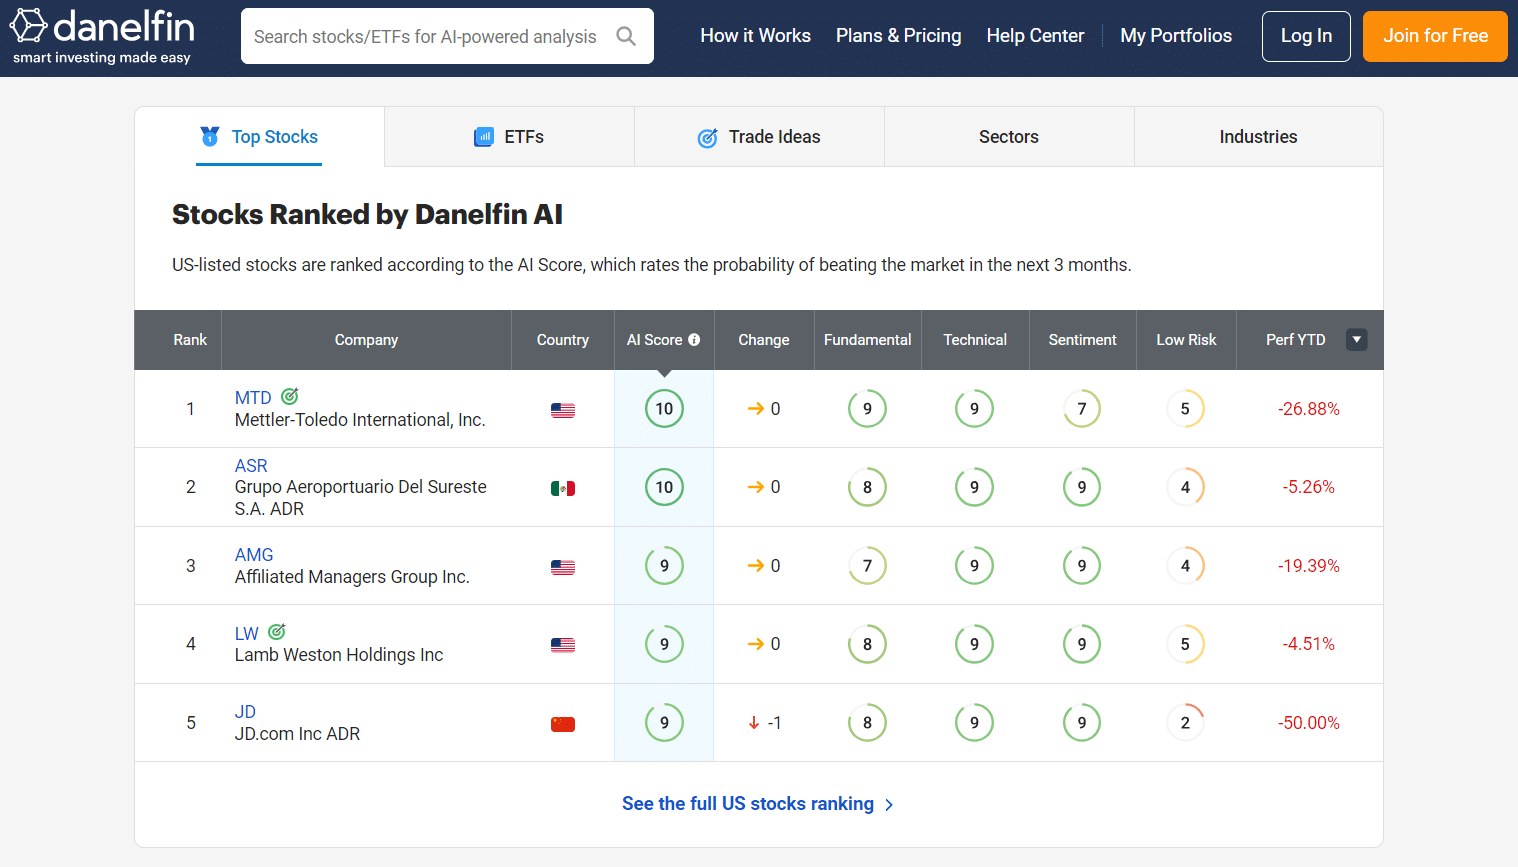The image size is (1518, 867).
Task: Click the Fundamental column header
Action: coord(867,340)
